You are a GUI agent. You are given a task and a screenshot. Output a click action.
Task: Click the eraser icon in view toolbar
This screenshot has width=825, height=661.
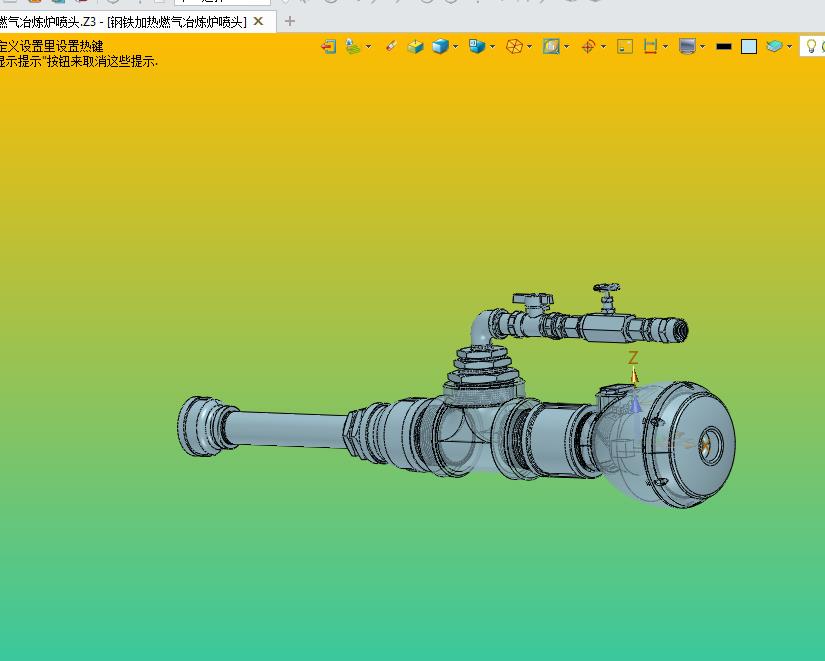click(391, 46)
